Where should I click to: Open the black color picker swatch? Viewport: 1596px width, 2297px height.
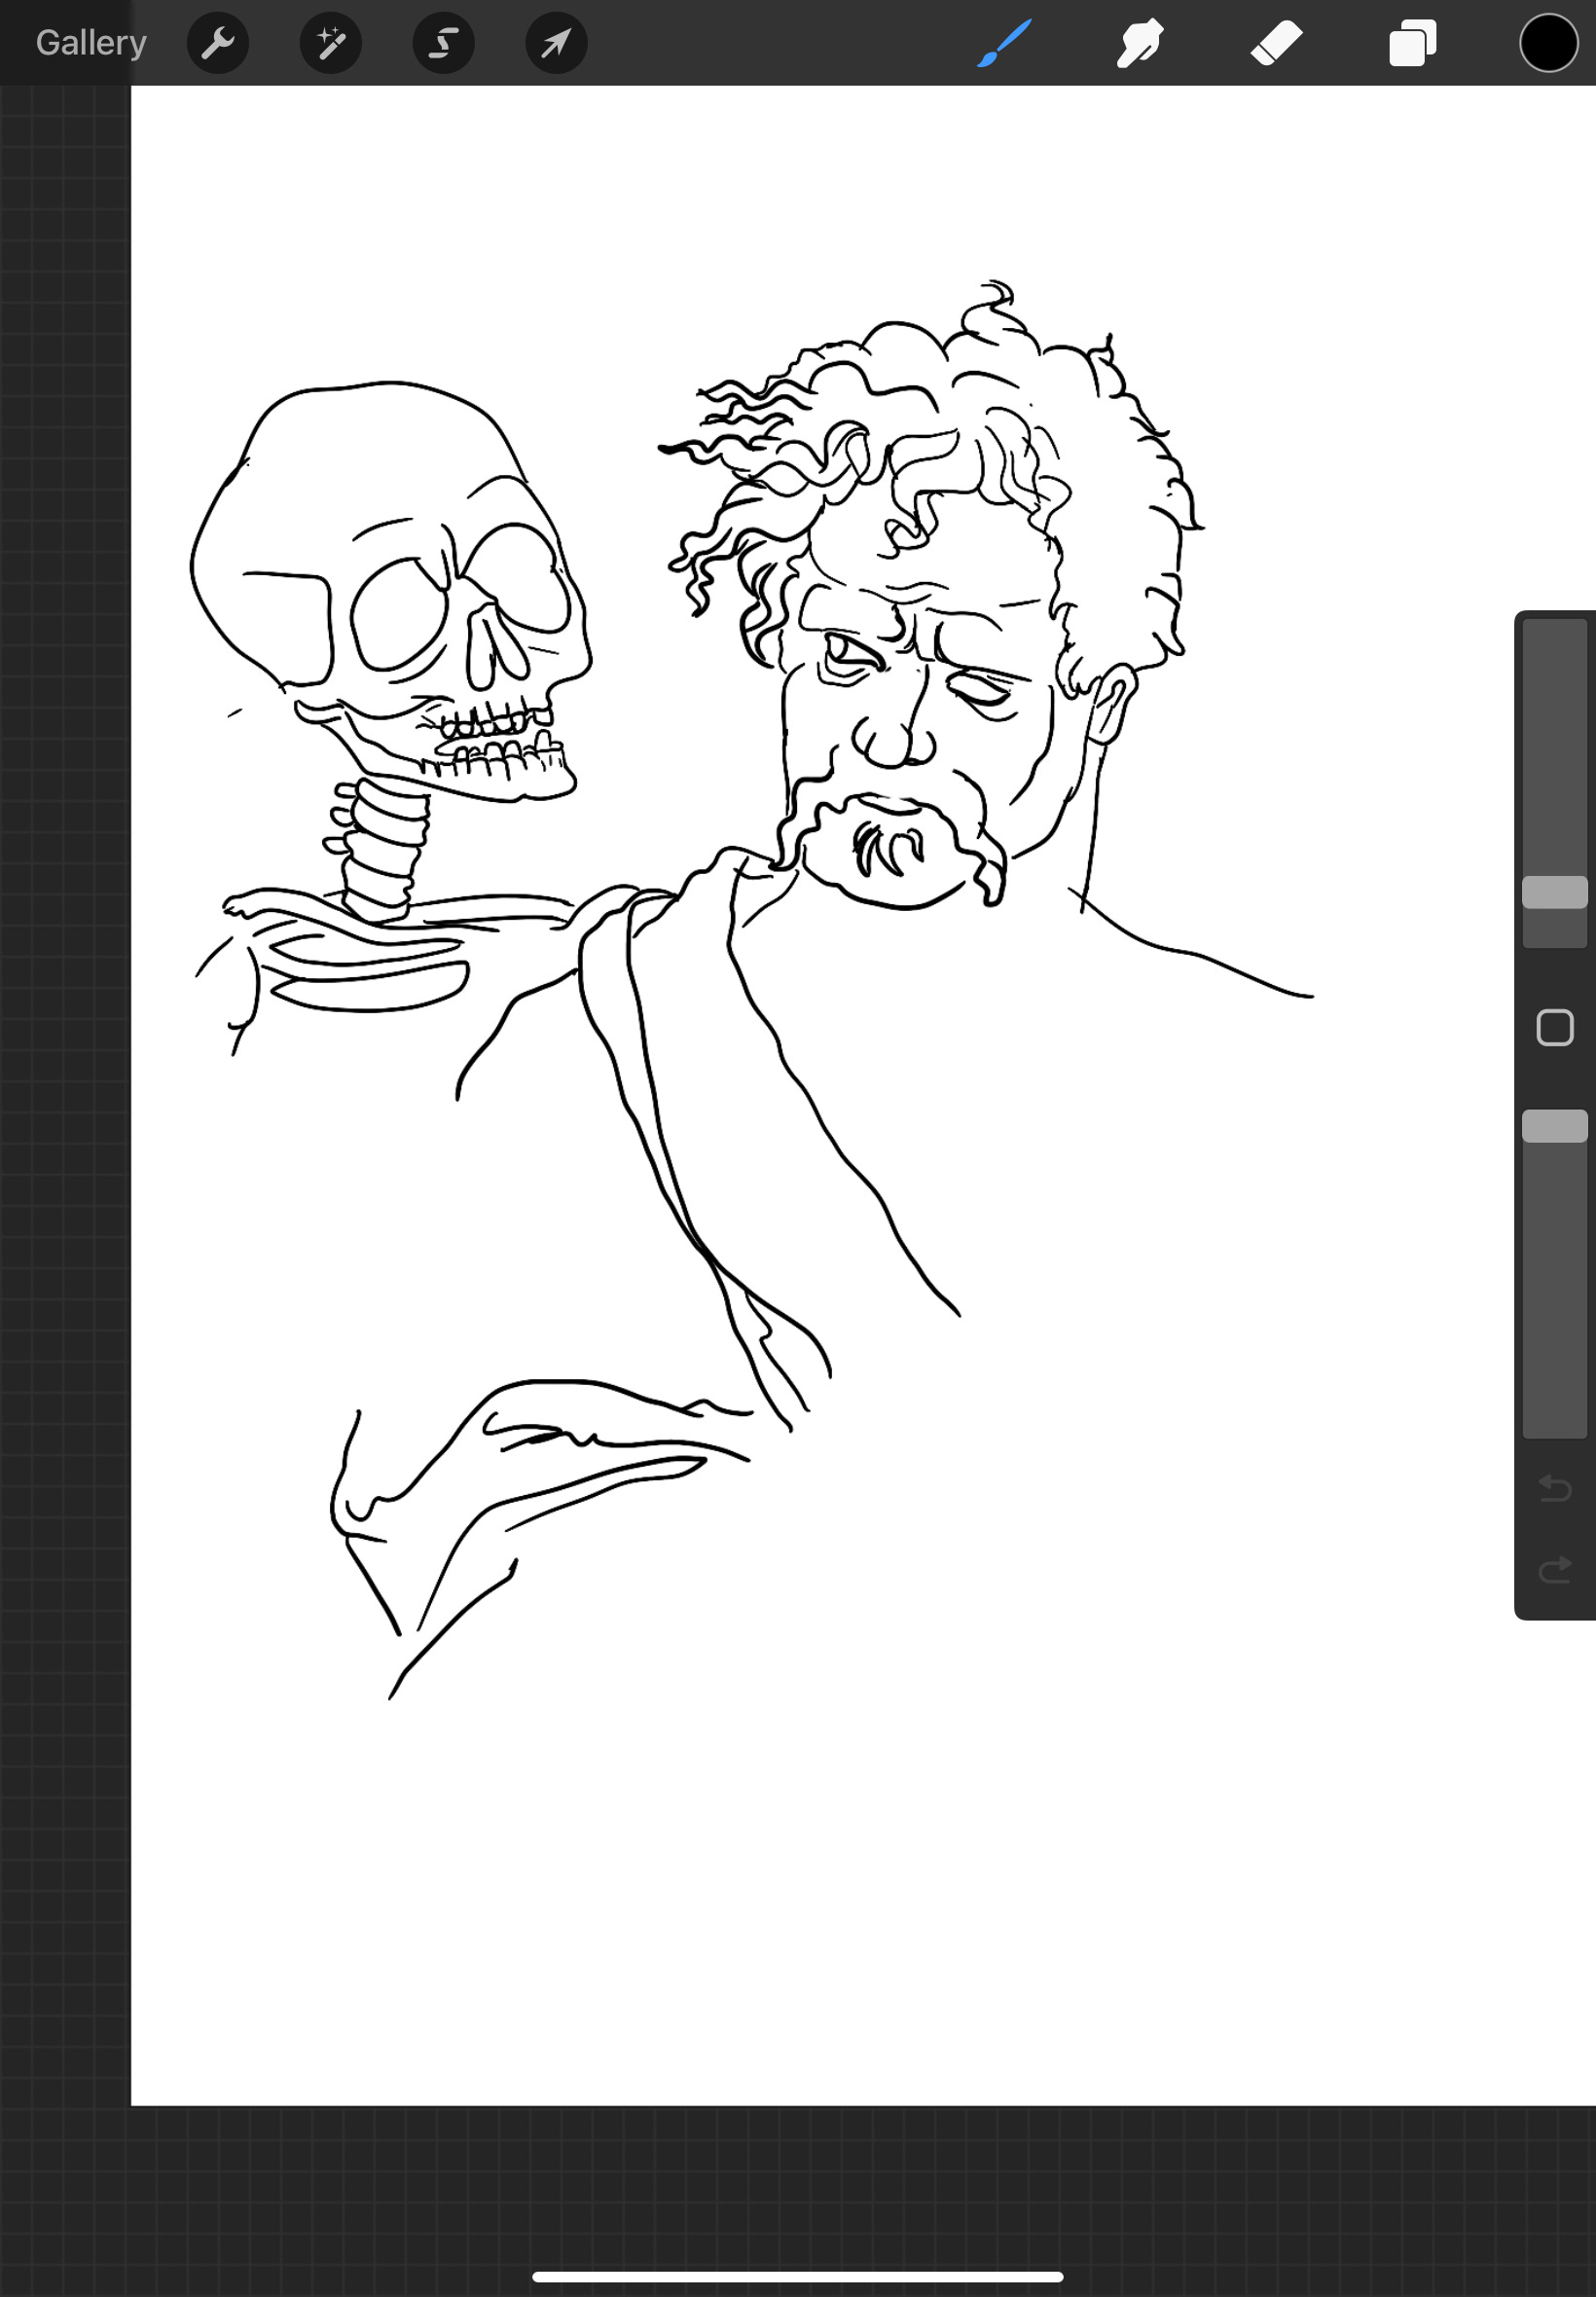coord(1549,43)
